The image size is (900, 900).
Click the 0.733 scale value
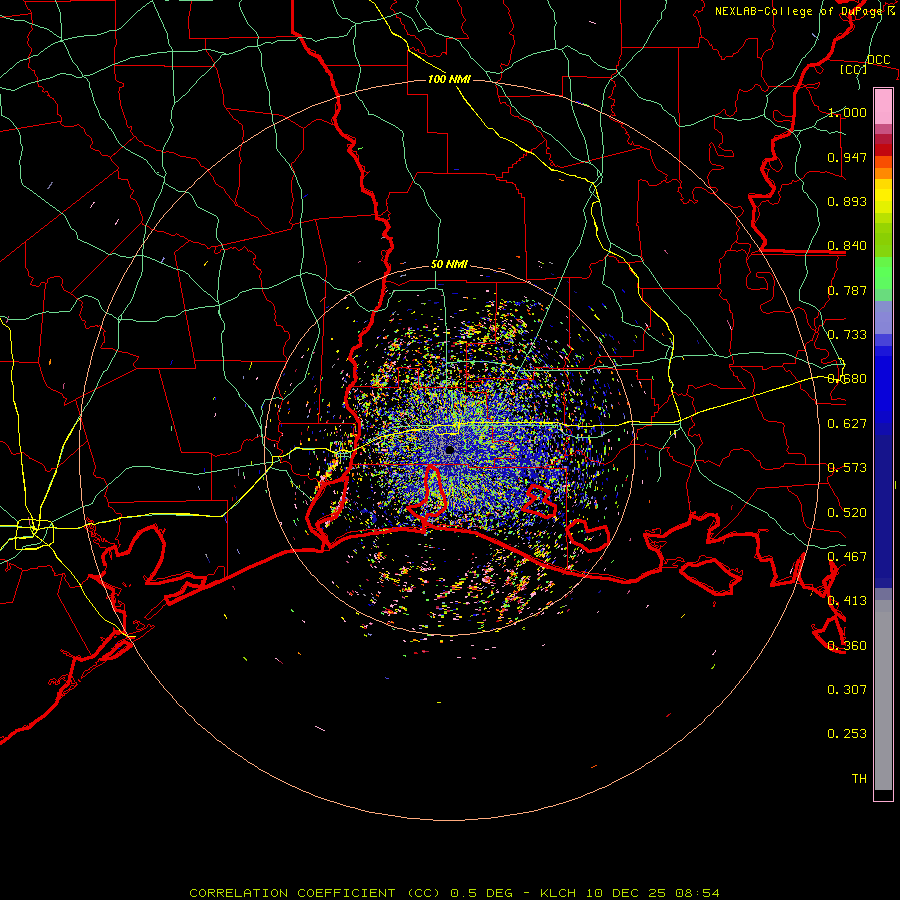[847, 335]
